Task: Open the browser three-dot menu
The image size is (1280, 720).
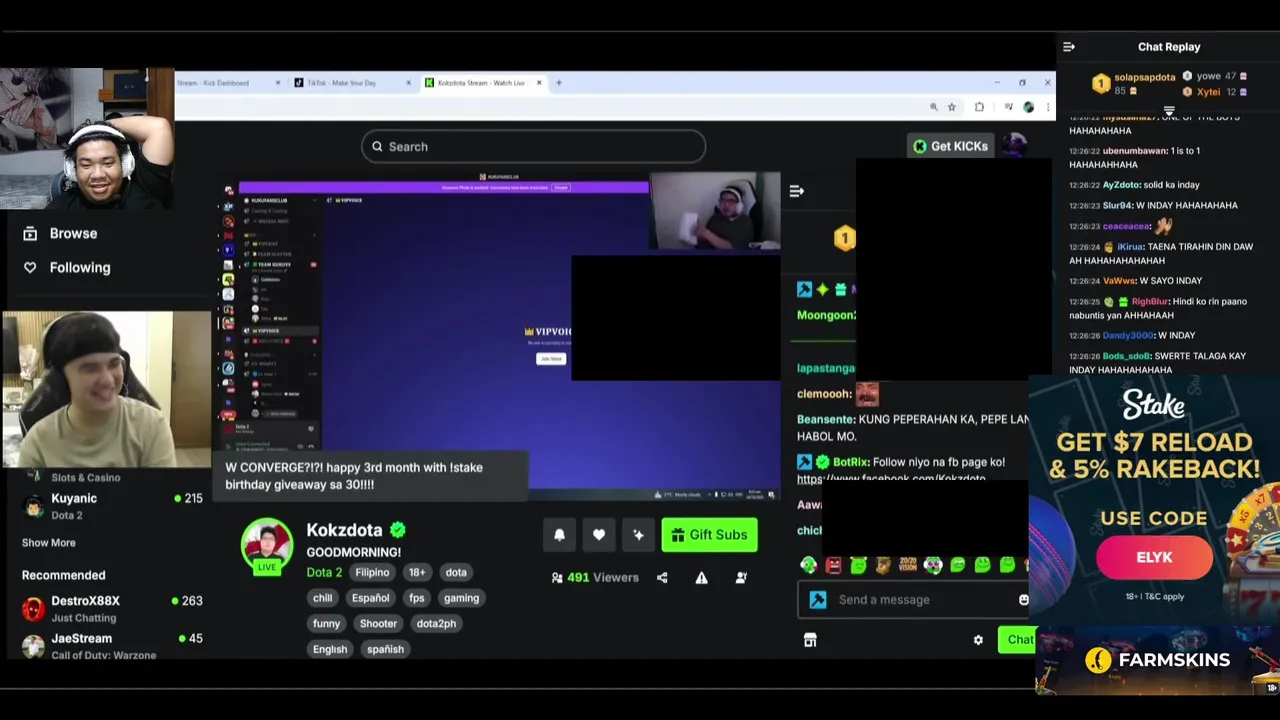Action: [x=1047, y=107]
